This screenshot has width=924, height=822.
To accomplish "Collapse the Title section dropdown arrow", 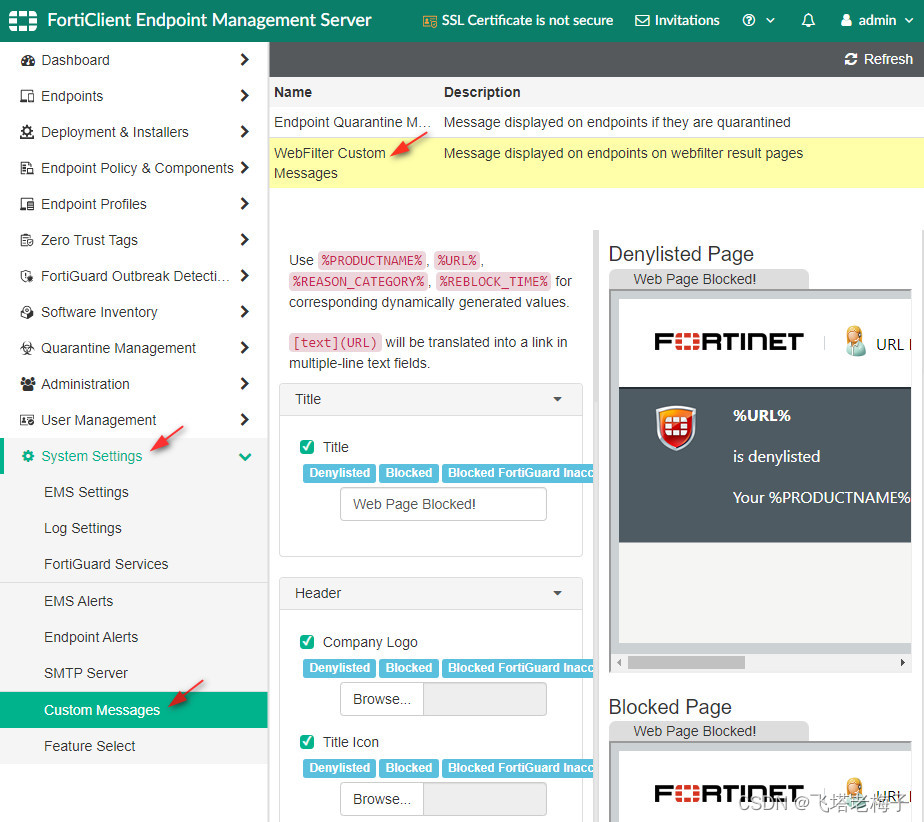I will point(557,400).
